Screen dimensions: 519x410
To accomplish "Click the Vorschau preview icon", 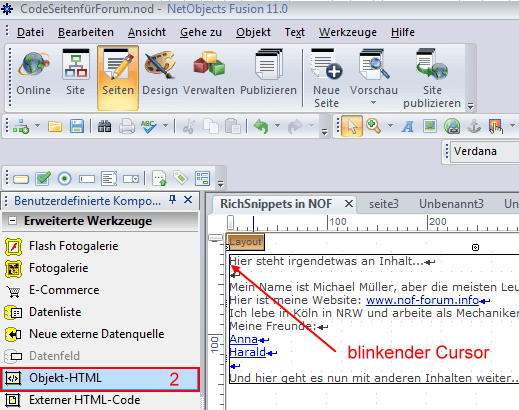I will click(x=374, y=65).
